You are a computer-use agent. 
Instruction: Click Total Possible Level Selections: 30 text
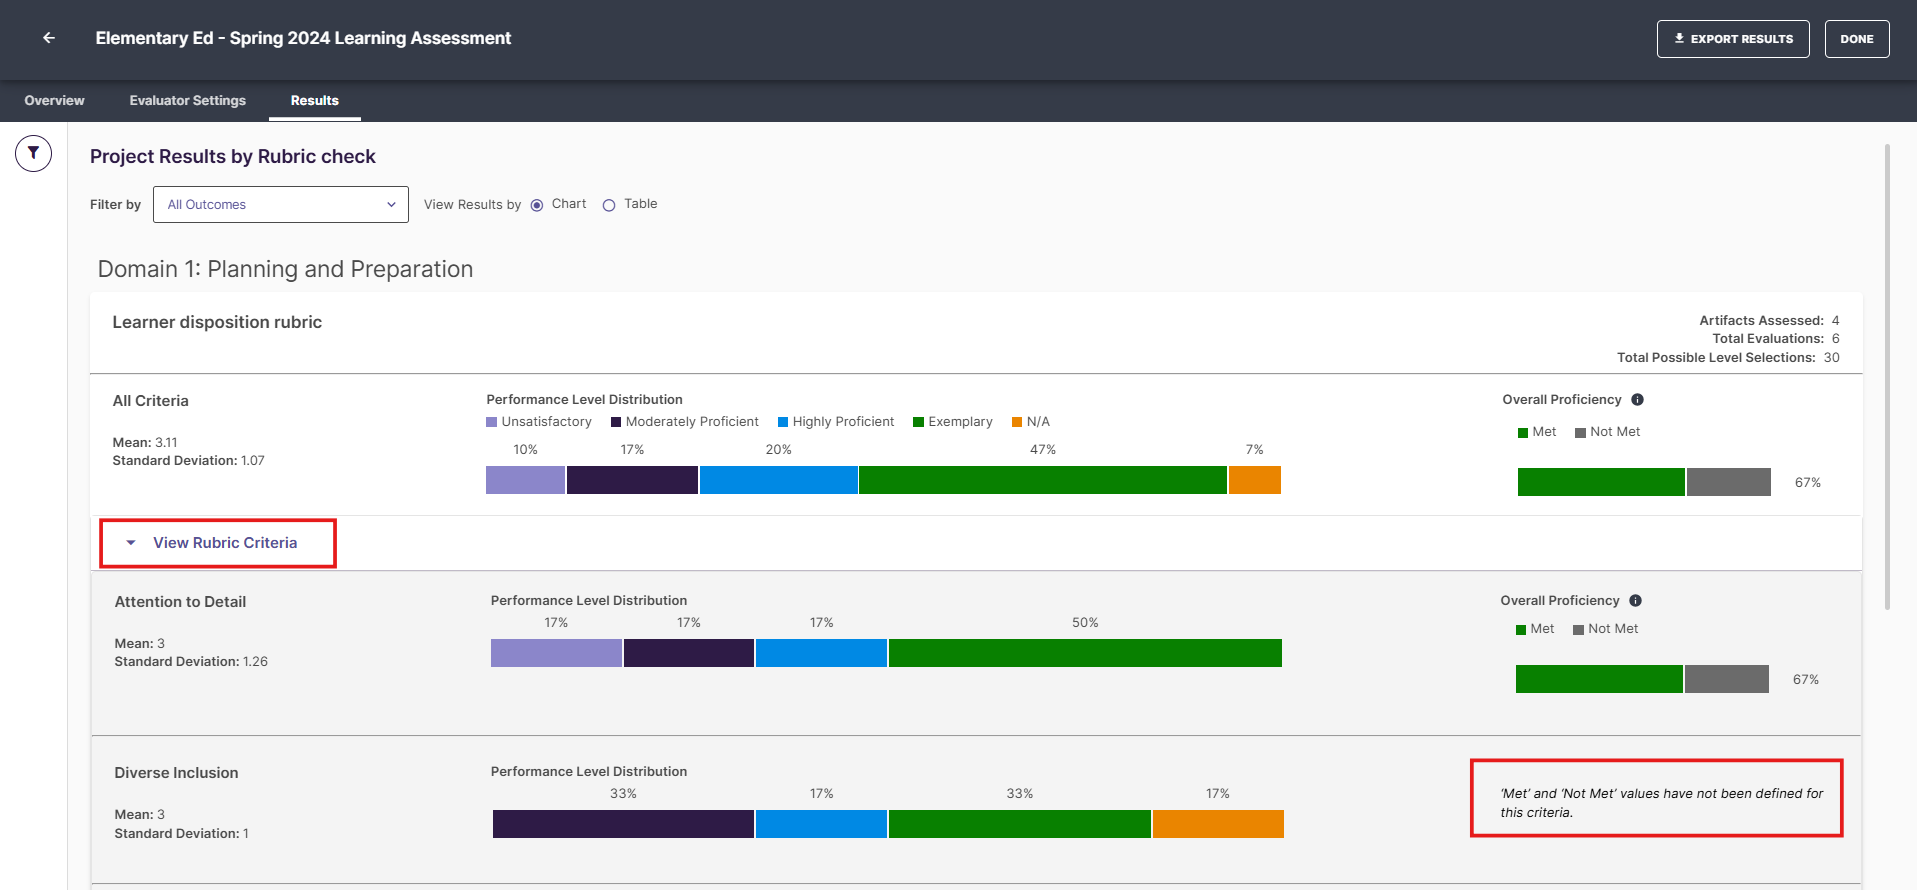[x=1728, y=358]
